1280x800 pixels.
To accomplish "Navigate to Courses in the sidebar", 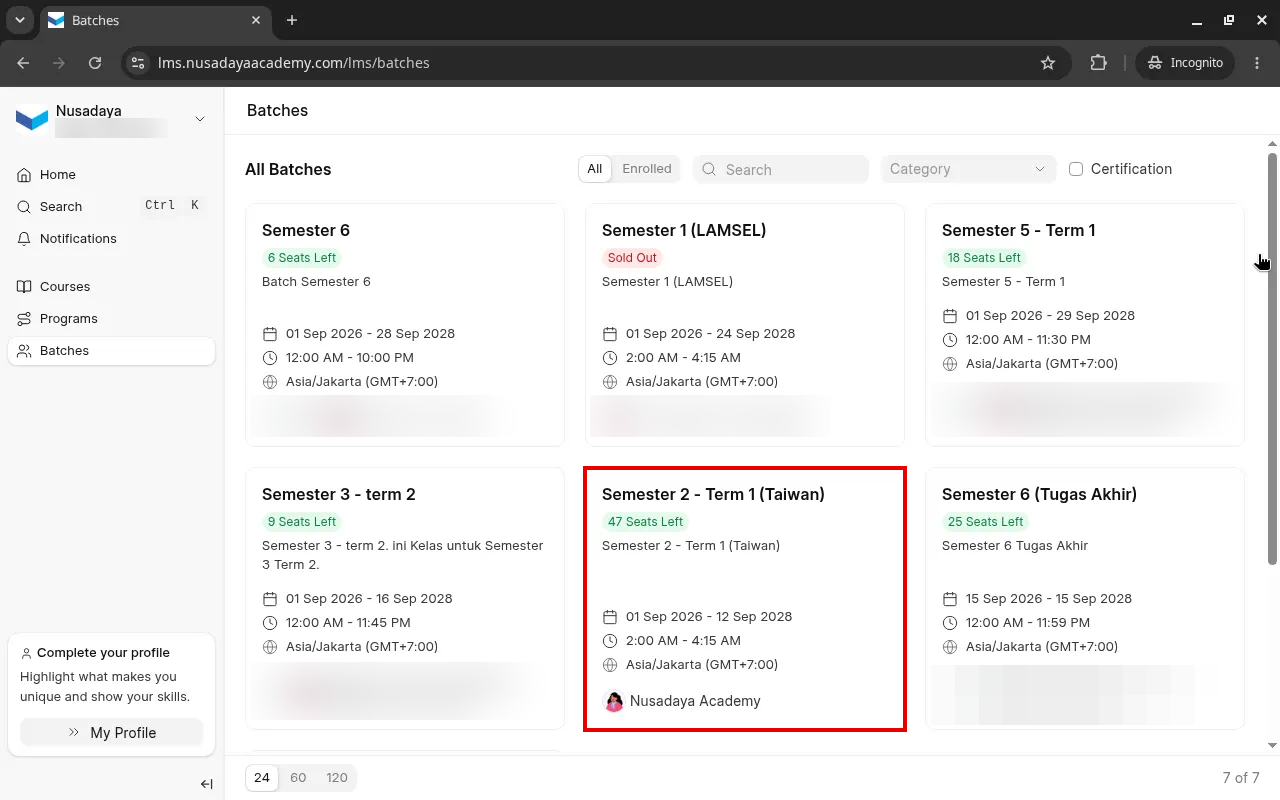I will pyautogui.click(x=111, y=287).
